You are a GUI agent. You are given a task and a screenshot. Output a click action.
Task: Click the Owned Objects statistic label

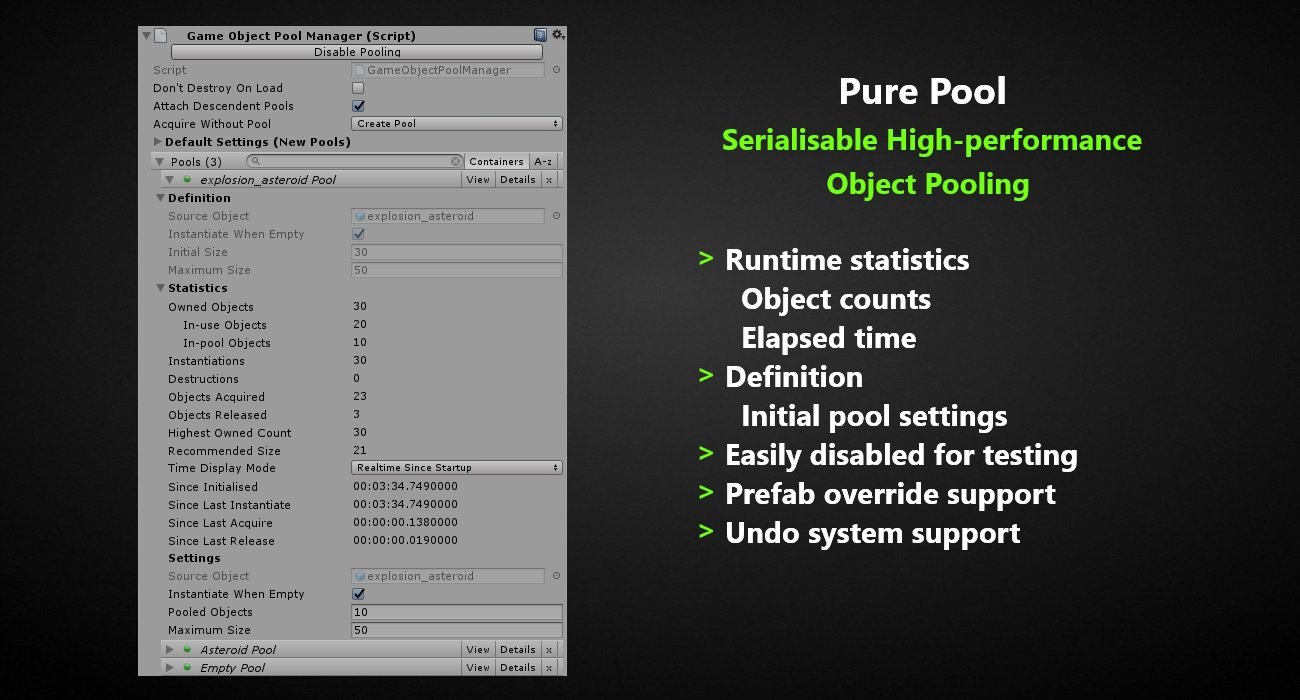[x=211, y=307]
